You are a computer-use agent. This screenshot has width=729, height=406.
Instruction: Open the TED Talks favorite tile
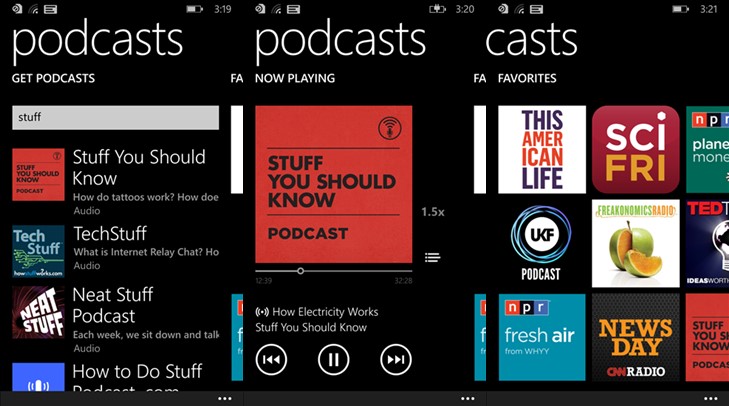708,243
